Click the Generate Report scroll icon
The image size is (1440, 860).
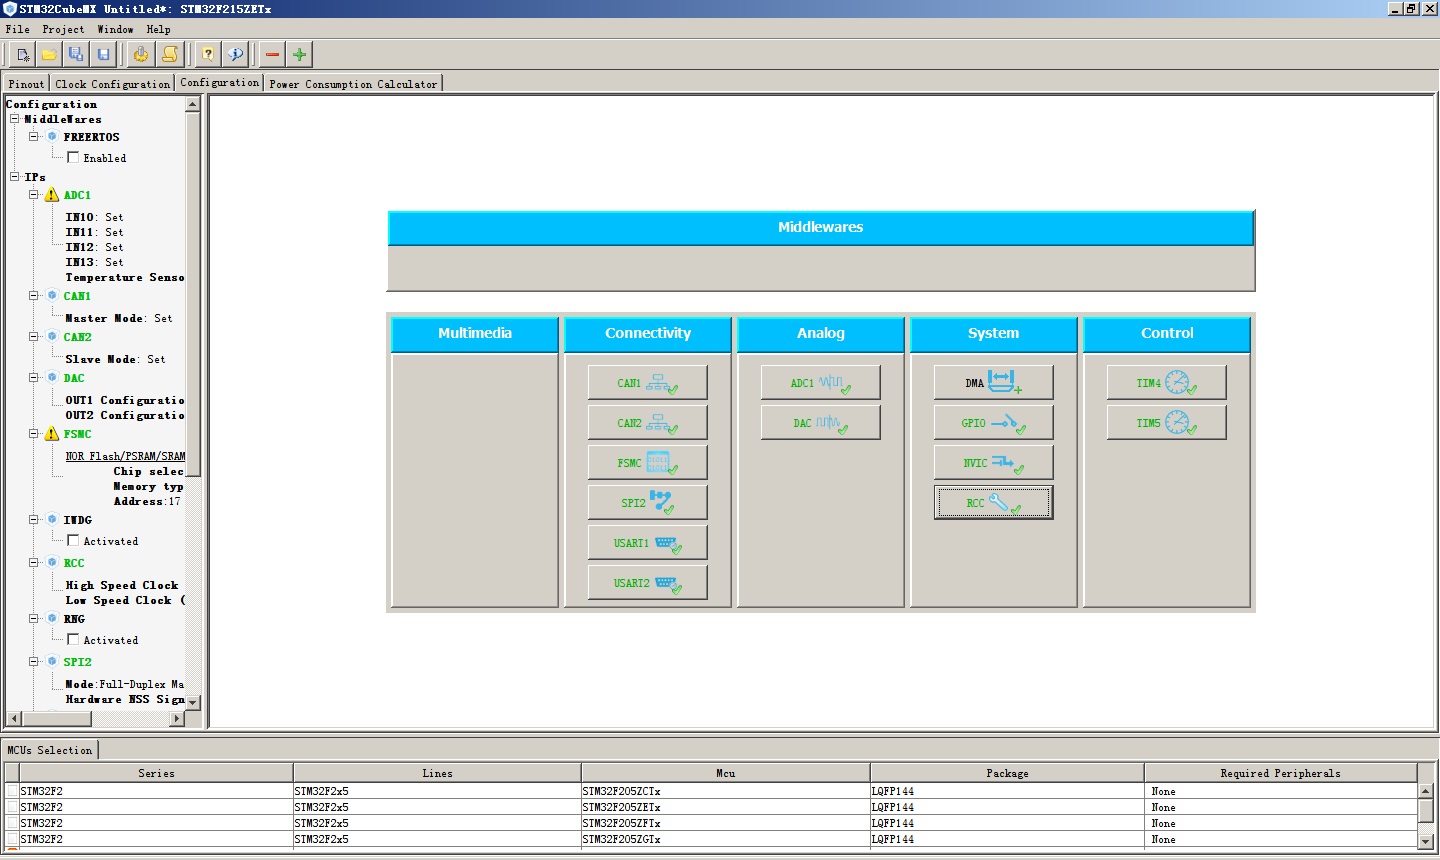[170, 54]
